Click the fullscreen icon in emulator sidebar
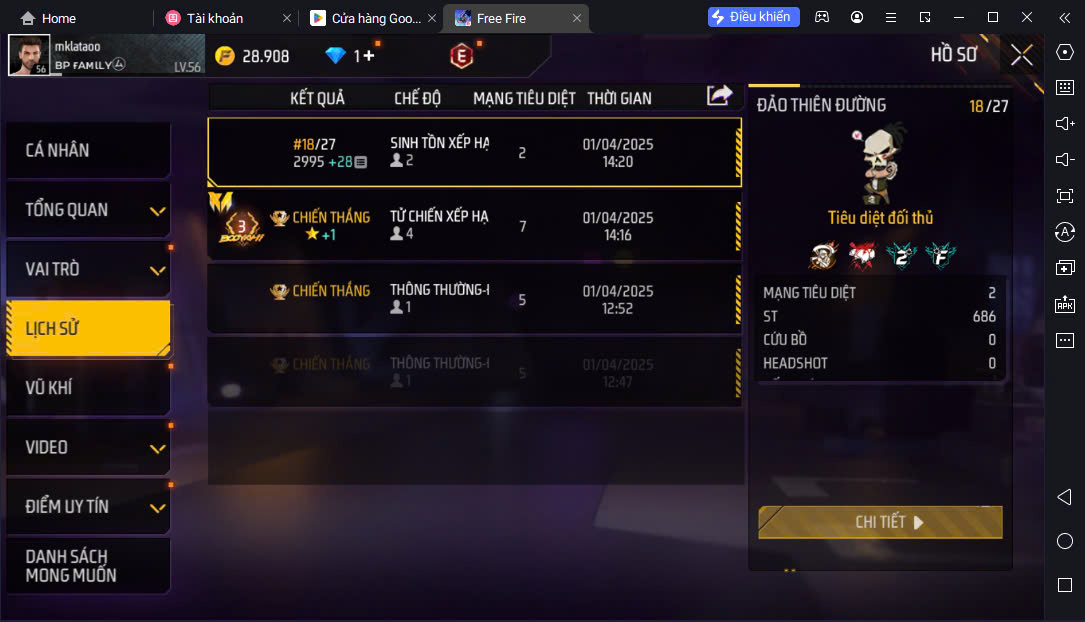 (1065, 196)
